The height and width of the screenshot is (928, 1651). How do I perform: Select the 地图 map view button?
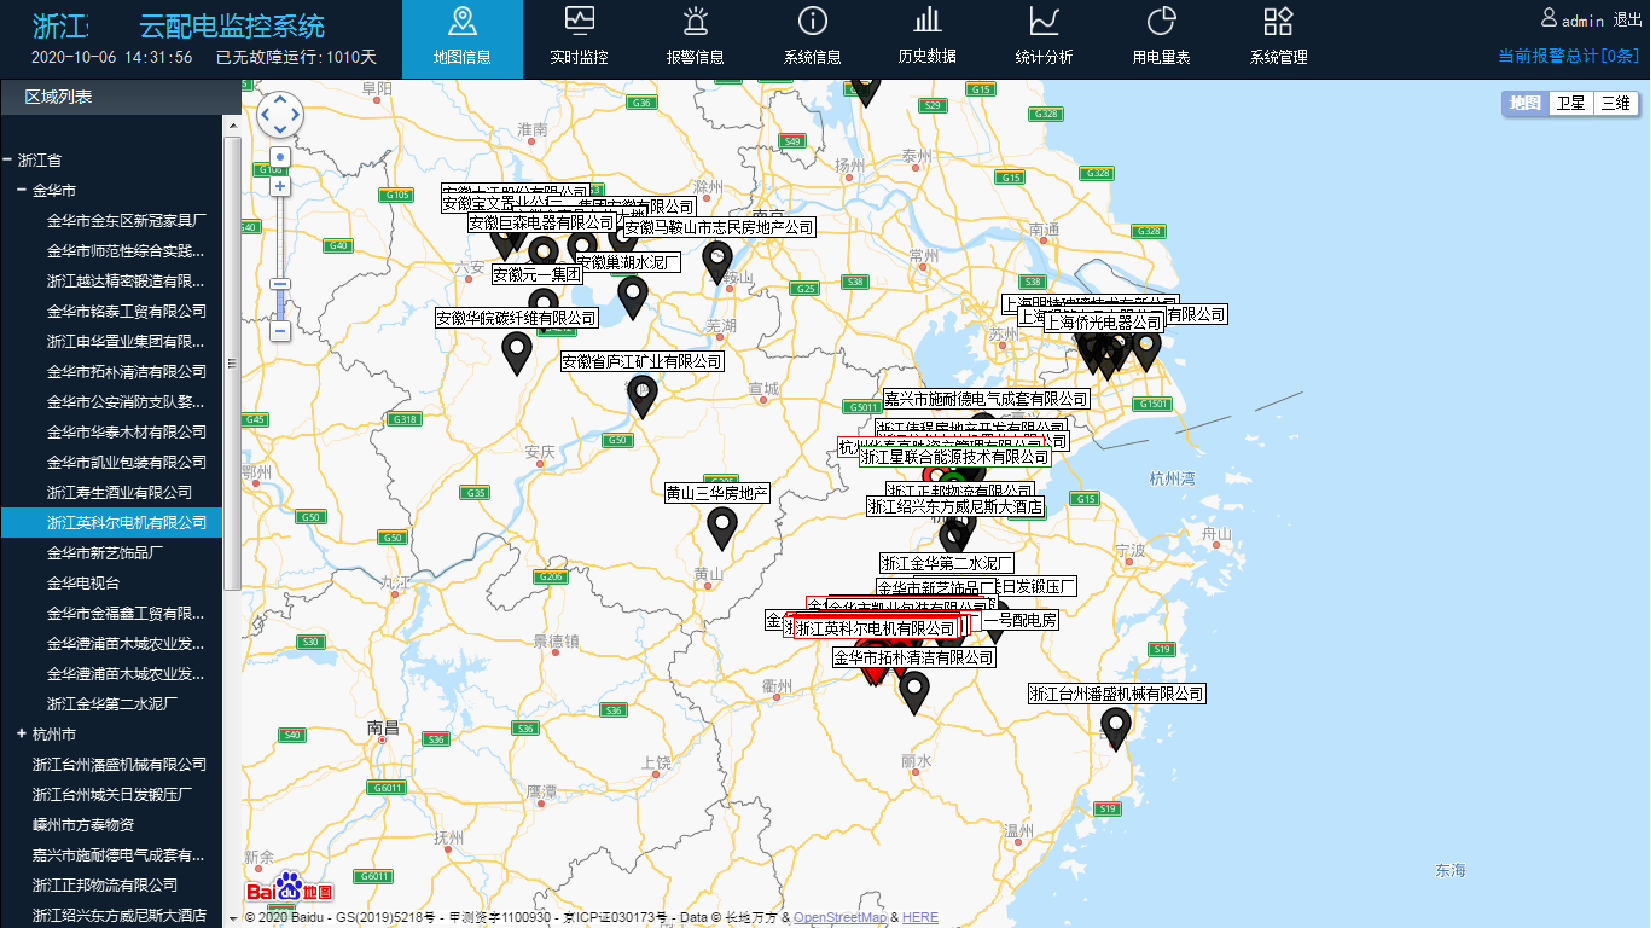coord(1525,103)
